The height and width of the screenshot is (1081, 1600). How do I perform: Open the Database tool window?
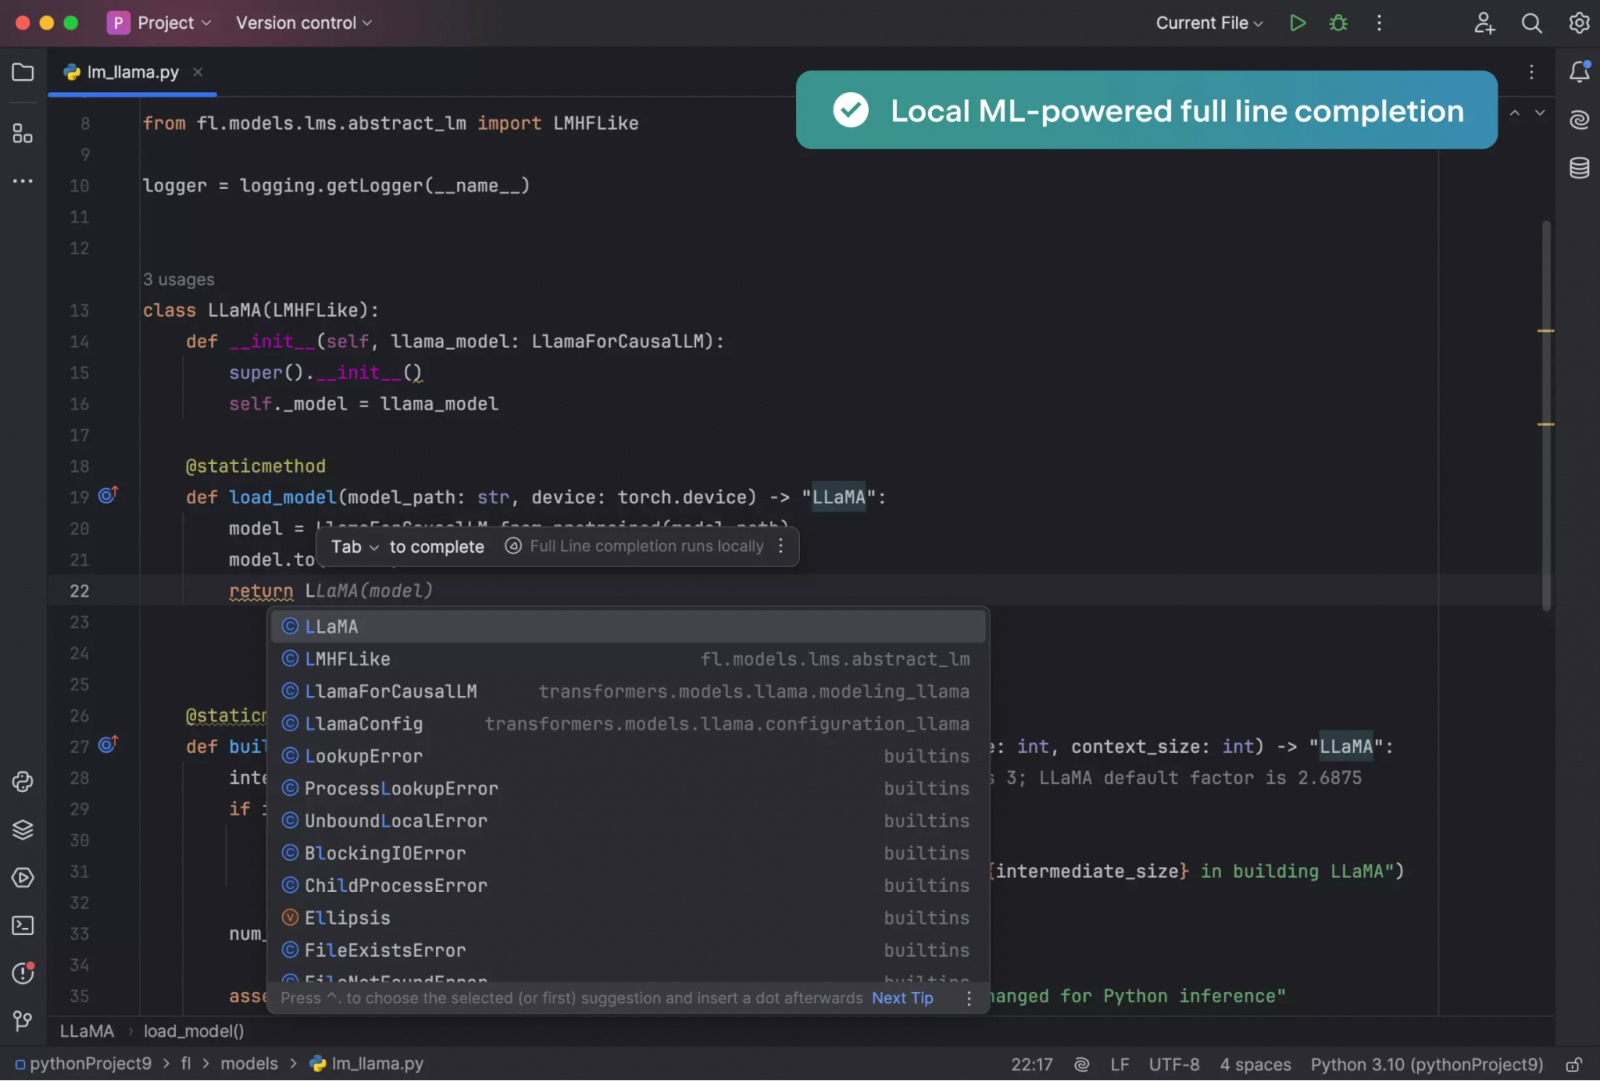[x=1578, y=168]
